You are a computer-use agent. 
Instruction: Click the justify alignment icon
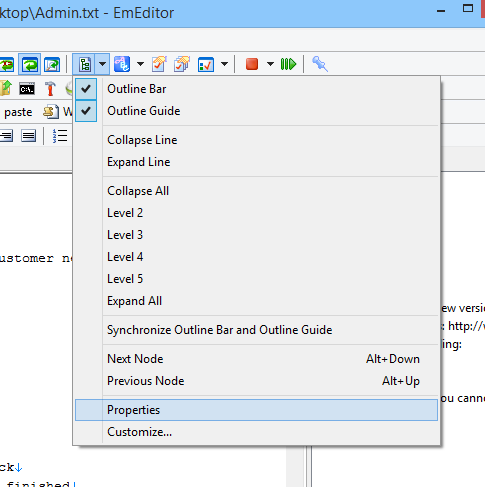pyautogui.click(x=29, y=136)
